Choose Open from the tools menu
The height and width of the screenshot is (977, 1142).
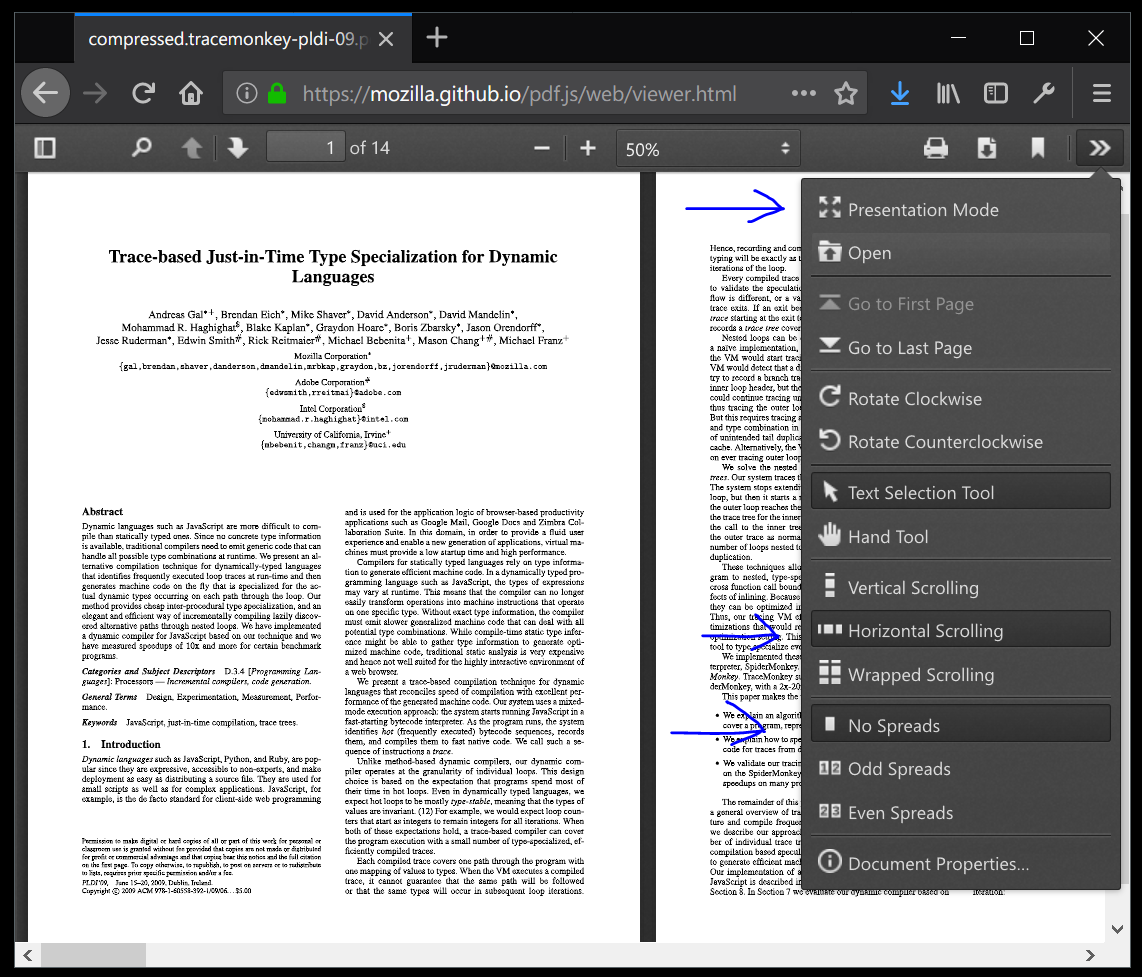(961, 253)
